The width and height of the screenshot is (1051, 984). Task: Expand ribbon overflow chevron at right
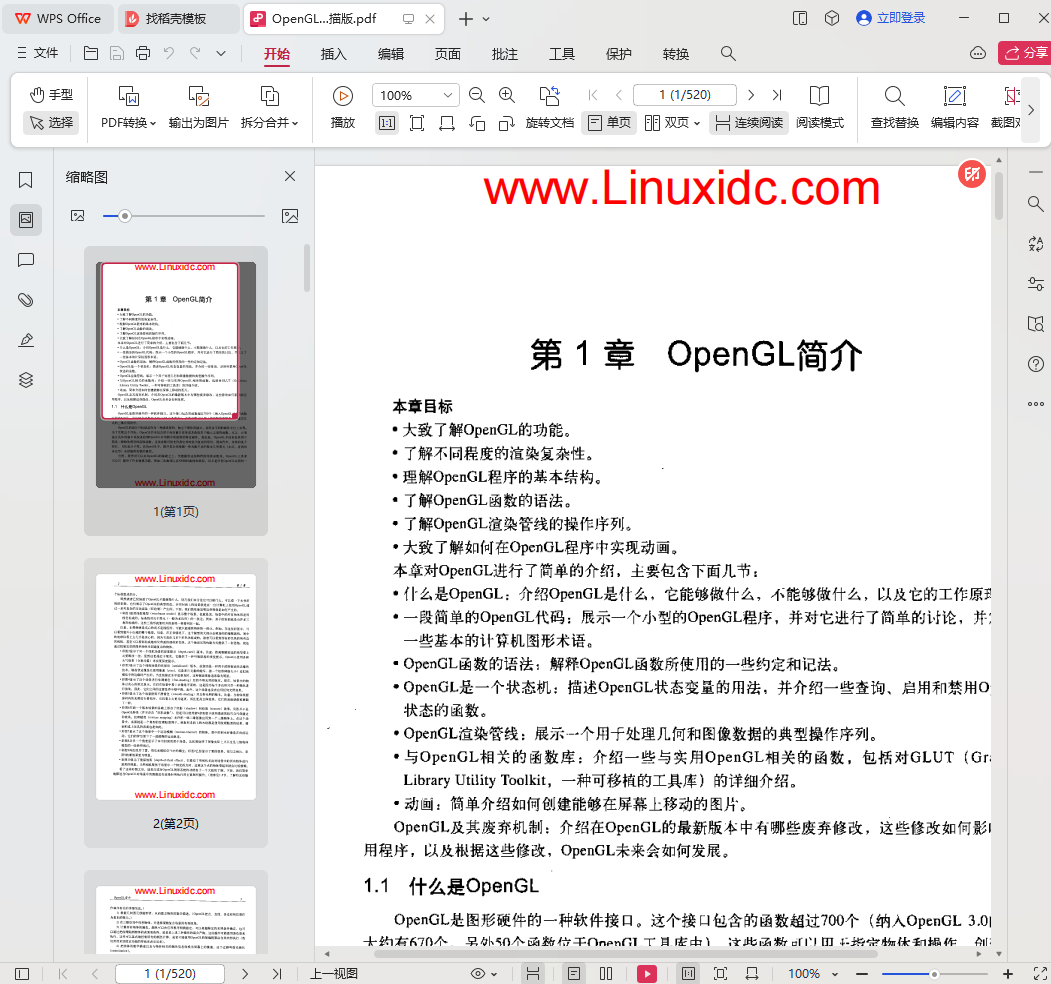pyautogui.click(x=1031, y=109)
